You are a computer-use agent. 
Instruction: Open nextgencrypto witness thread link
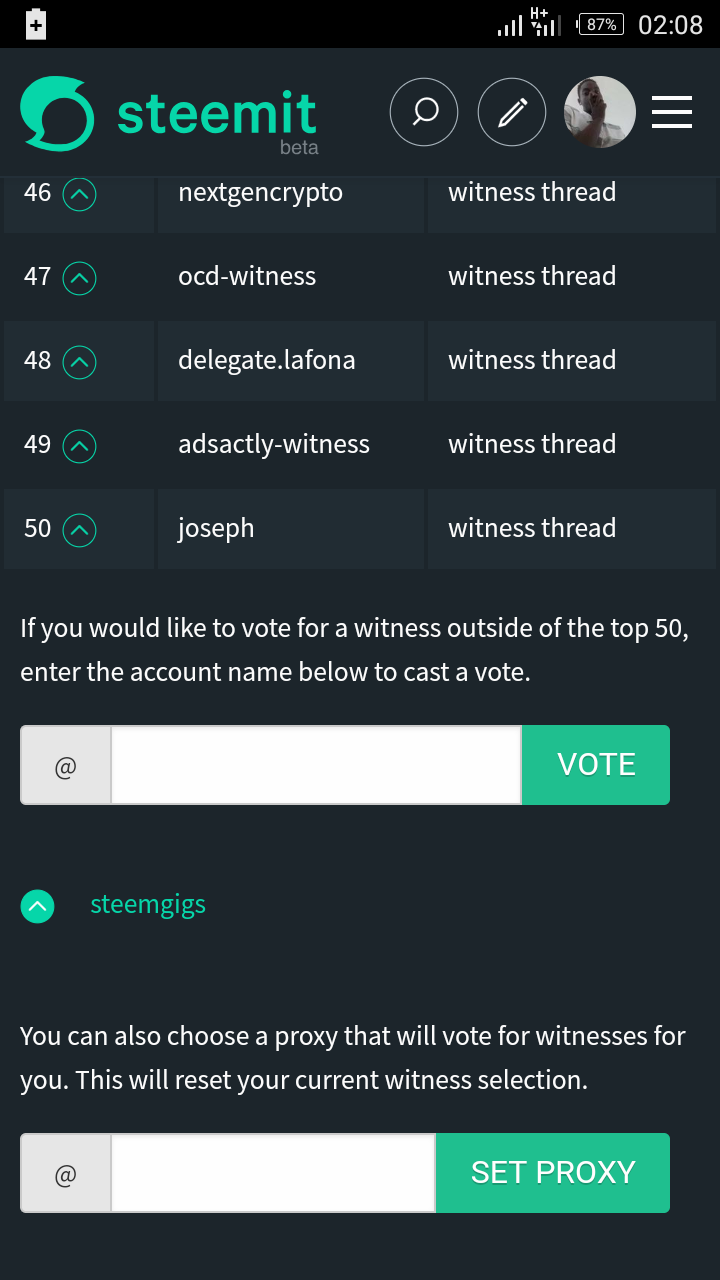point(532,192)
